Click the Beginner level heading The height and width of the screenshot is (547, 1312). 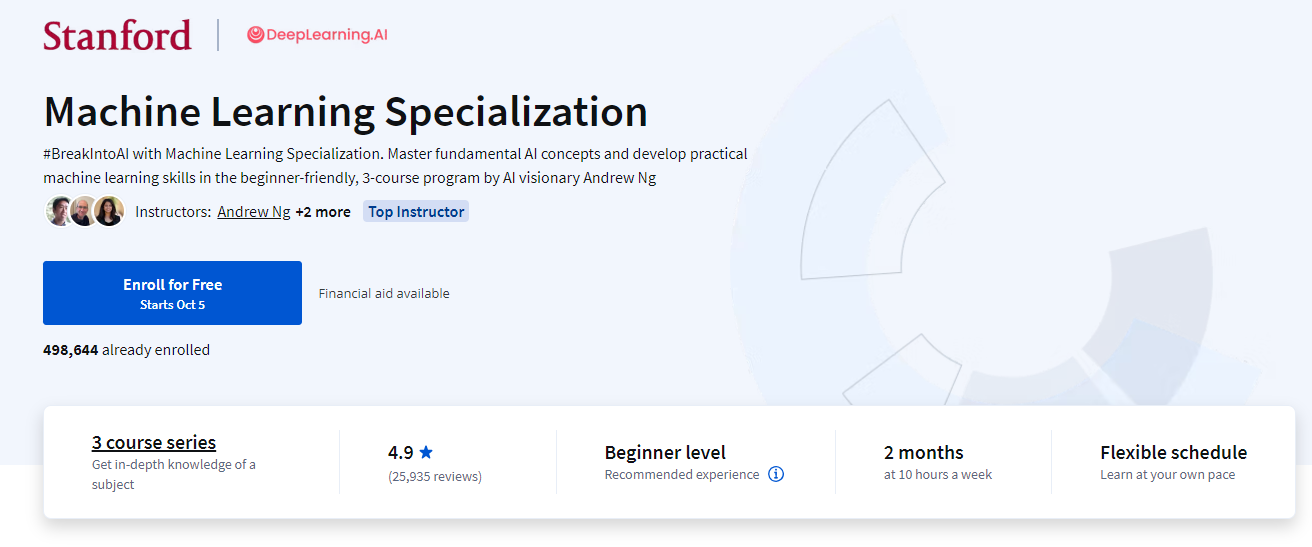665,452
